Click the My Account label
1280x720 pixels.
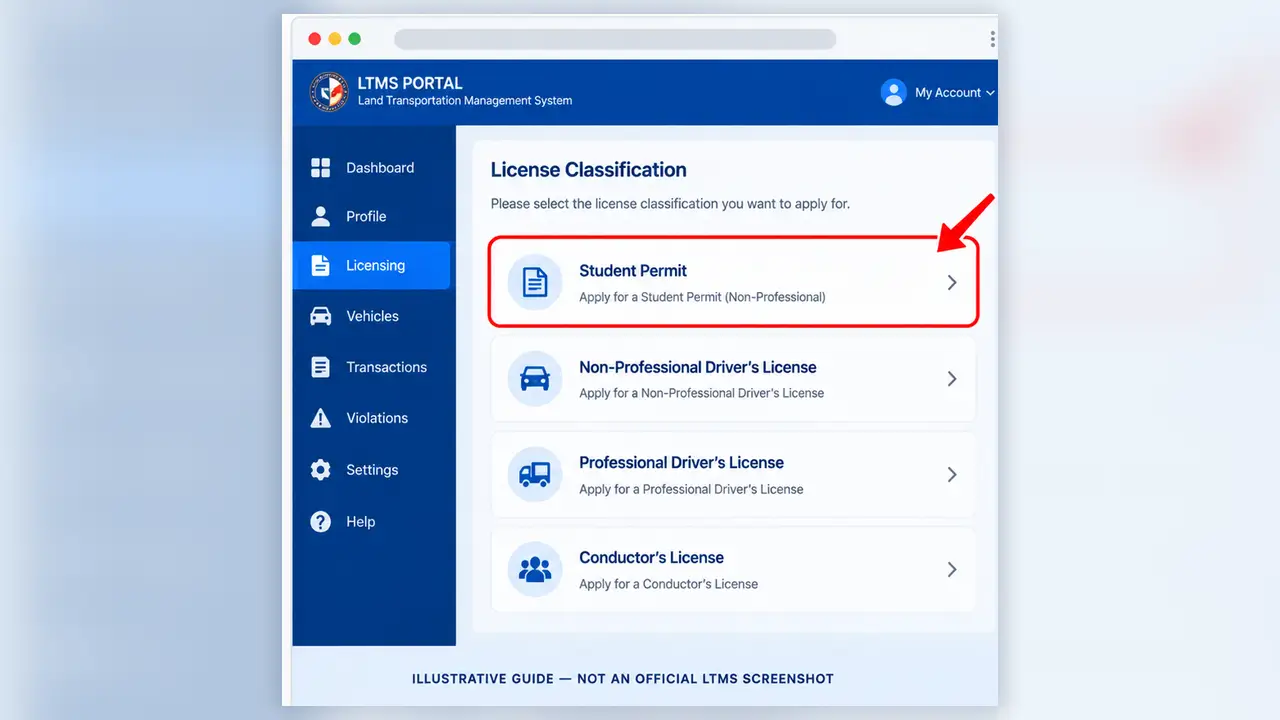pyautogui.click(x=948, y=92)
